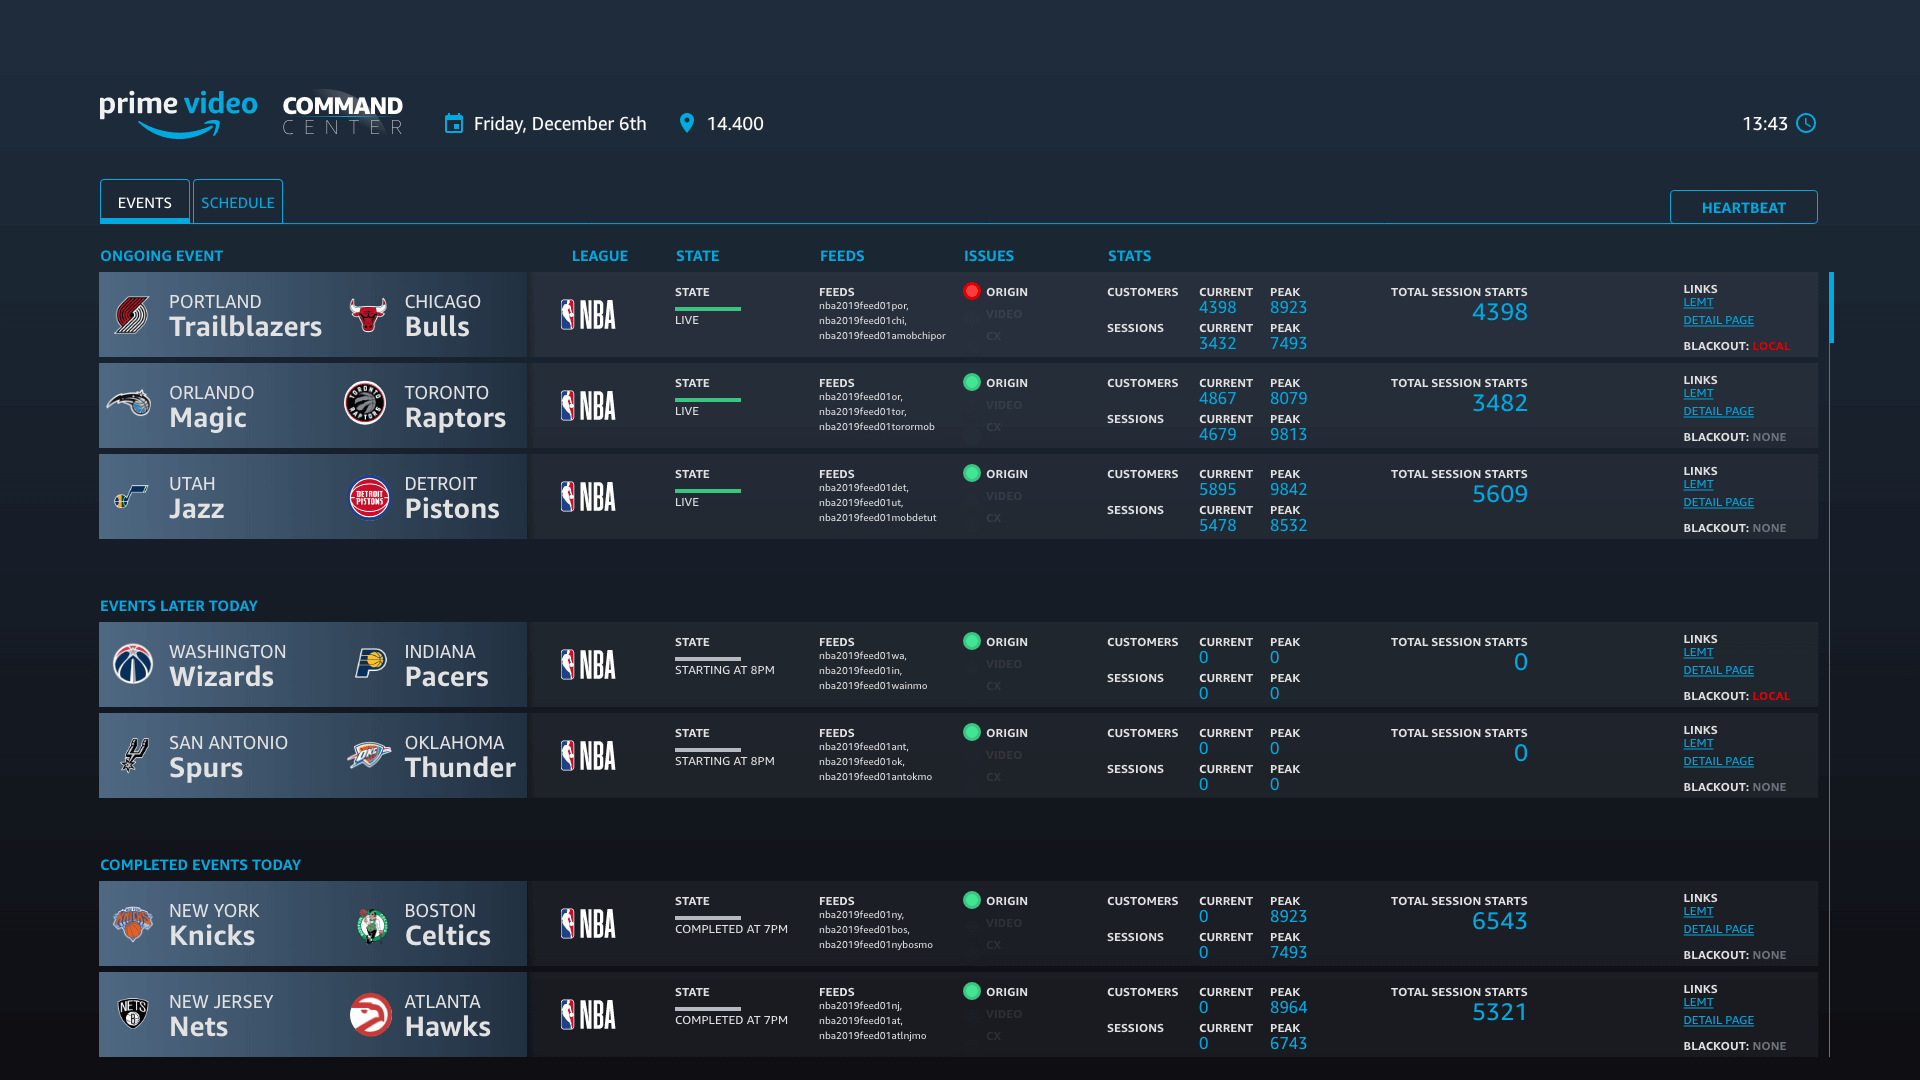Viewport: 1920px width, 1080px height.
Task: Select the Events tab
Action: (145, 202)
